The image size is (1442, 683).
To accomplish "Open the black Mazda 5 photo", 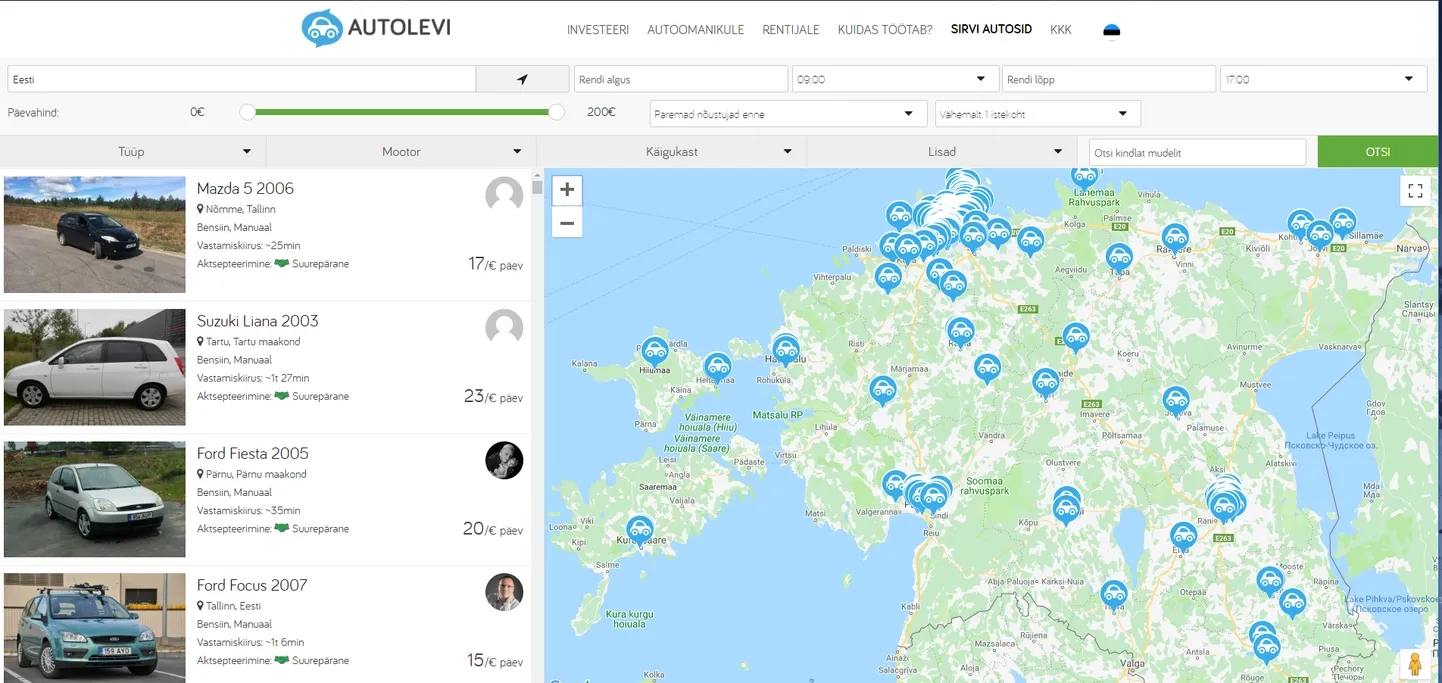I will coord(94,235).
